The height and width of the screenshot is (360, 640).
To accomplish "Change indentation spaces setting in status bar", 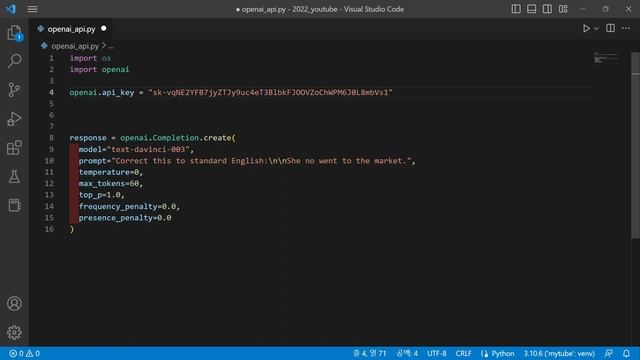I will [407, 353].
